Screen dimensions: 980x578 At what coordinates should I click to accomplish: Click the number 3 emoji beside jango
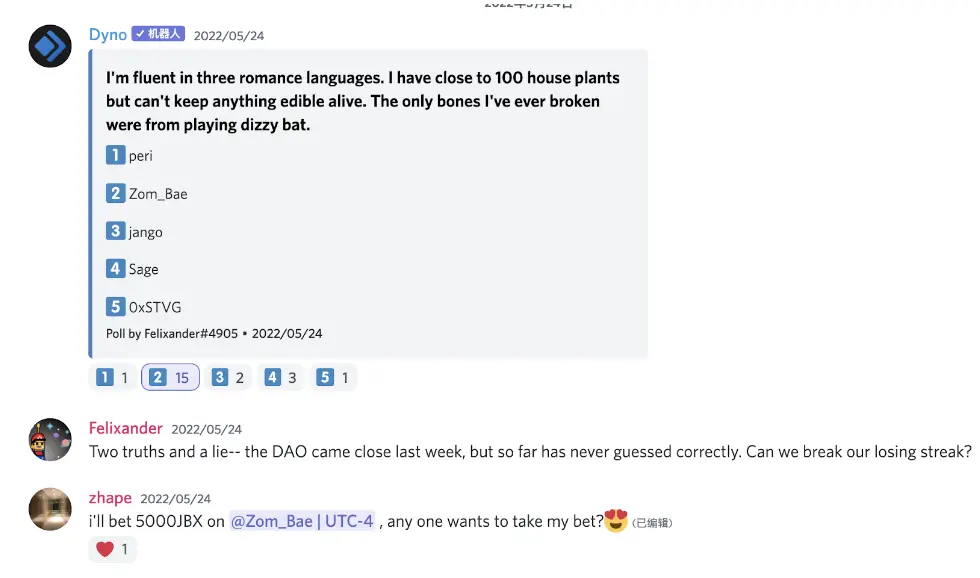pos(116,231)
